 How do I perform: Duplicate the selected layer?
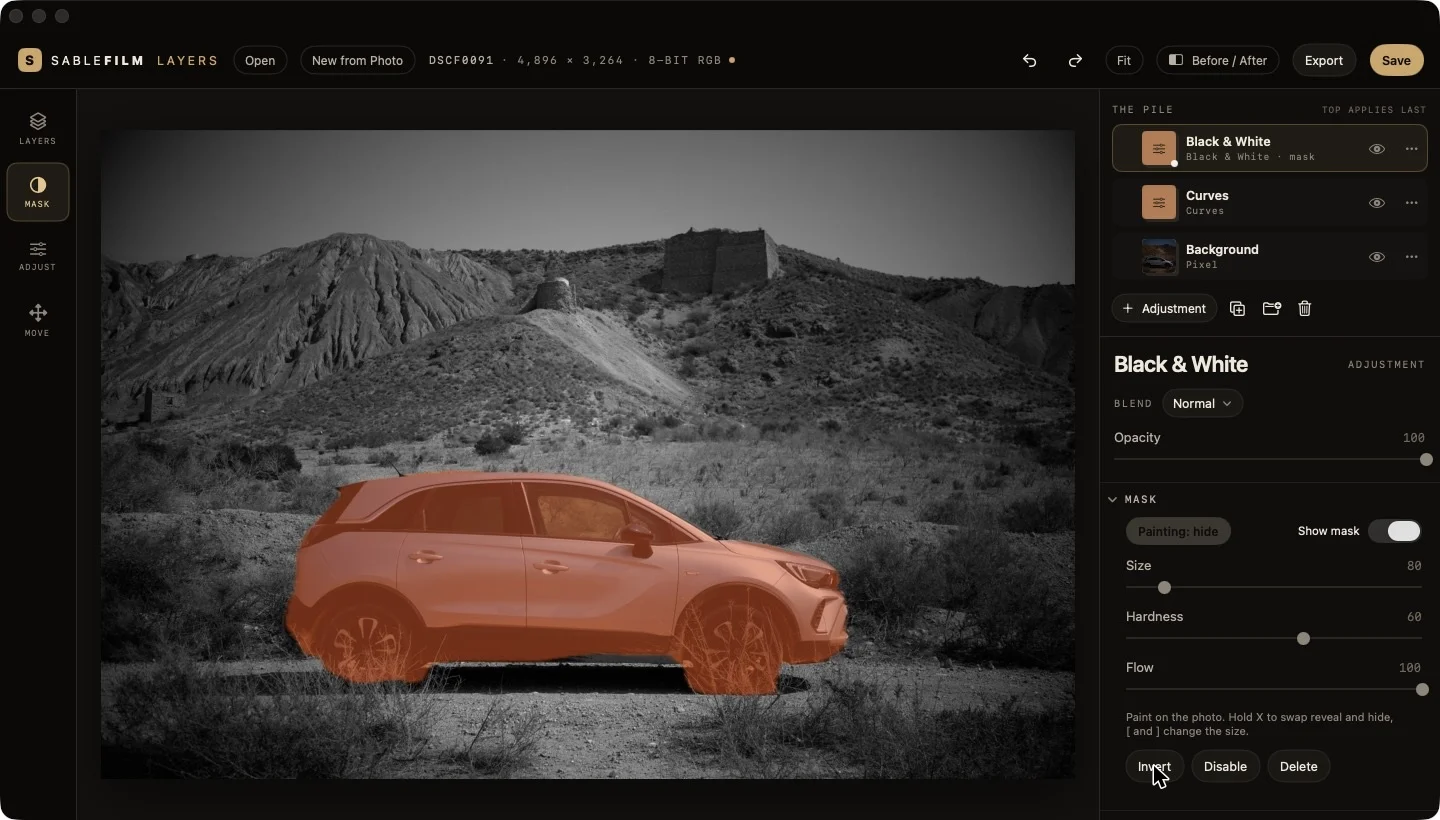tap(1237, 309)
